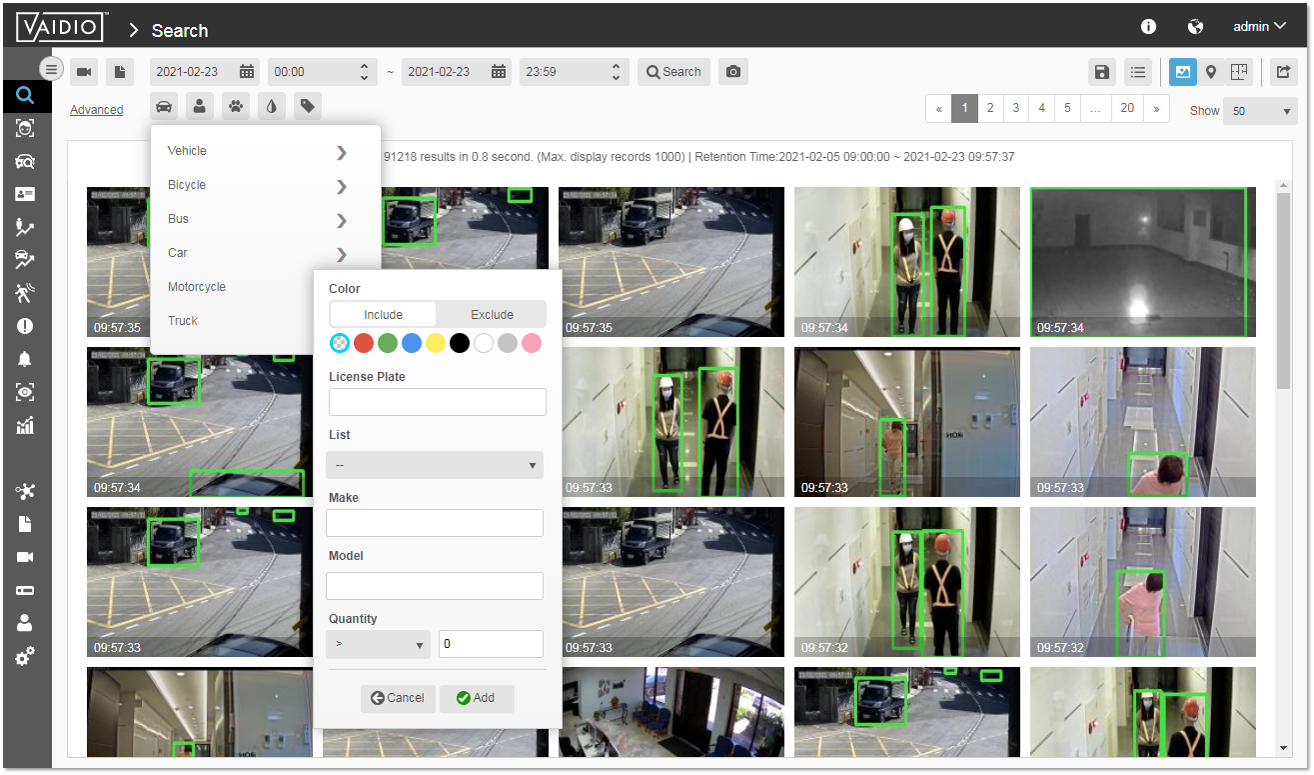Open the sidebar document file icon
This screenshot has height=775, width=1314.
25,524
